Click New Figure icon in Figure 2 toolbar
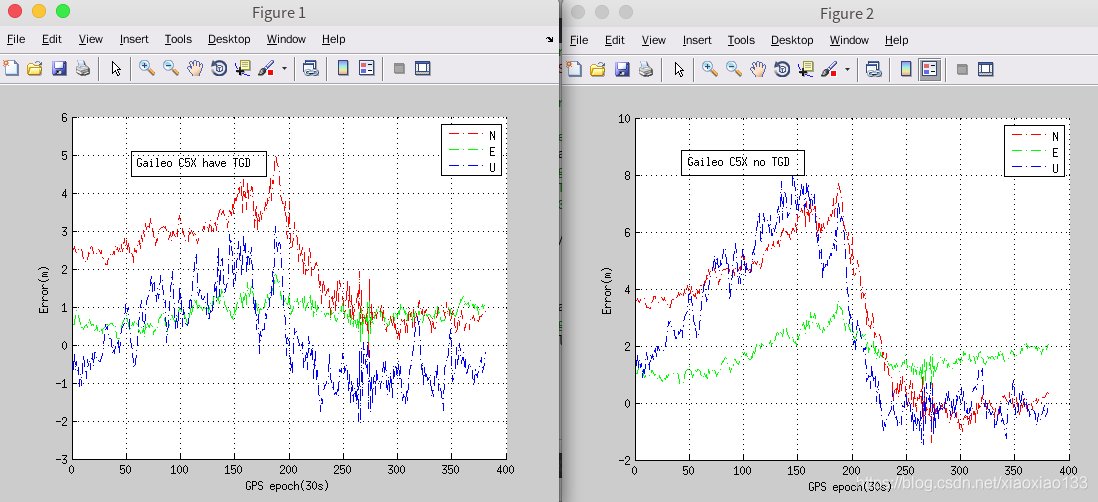The width and height of the screenshot is (1098, 502). pyautogui.click(x=574, y=69)
